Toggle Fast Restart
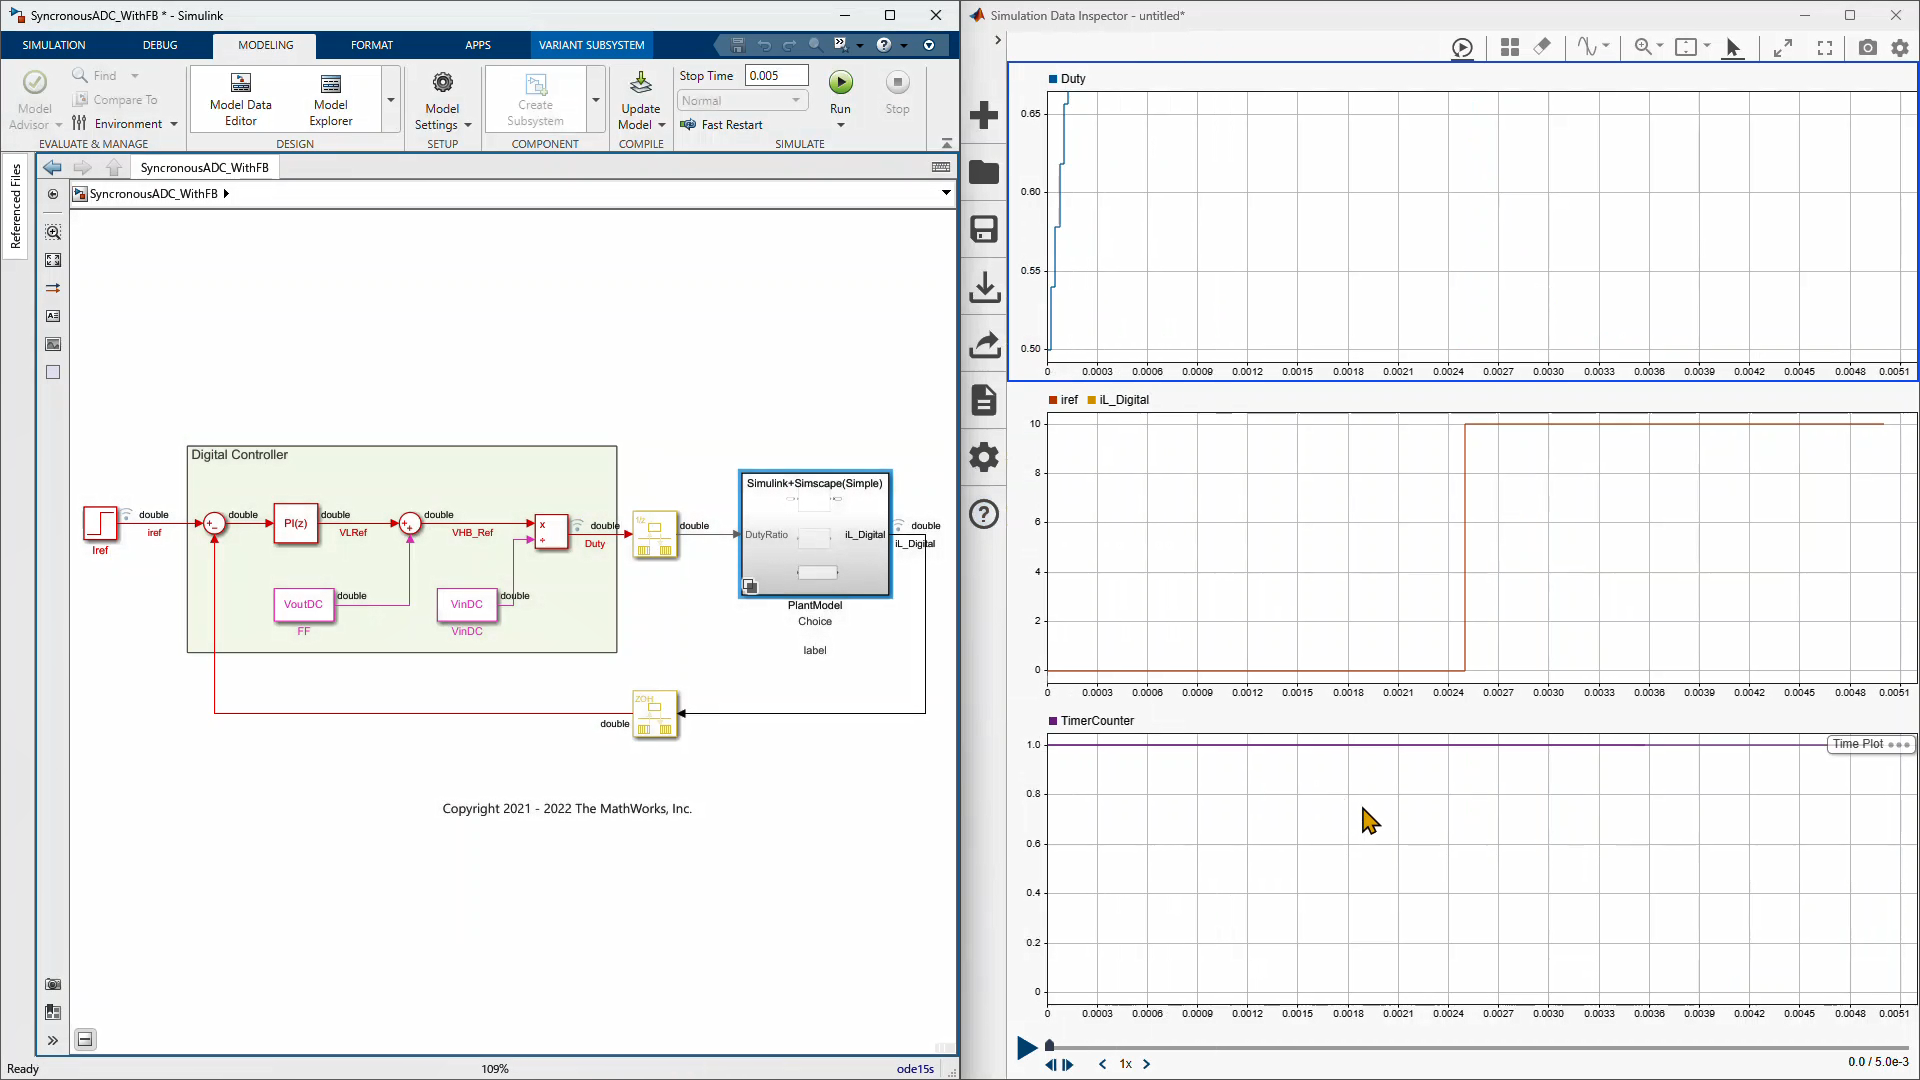This screenshot has height=1080, width=1920. pyautogui.click(x=722, y=125)
